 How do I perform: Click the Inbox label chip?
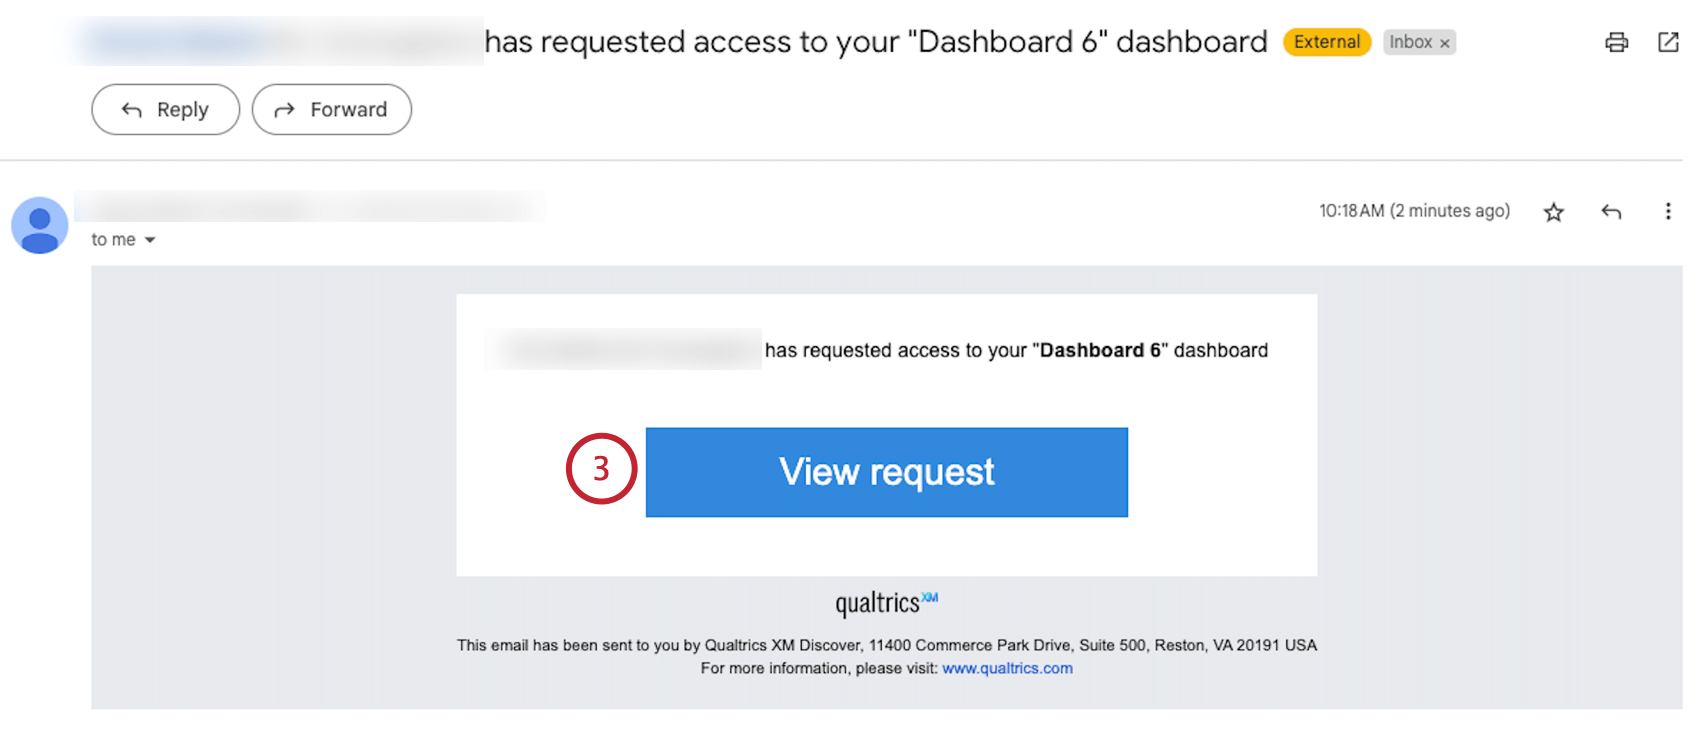click(x=1410, y=42)
